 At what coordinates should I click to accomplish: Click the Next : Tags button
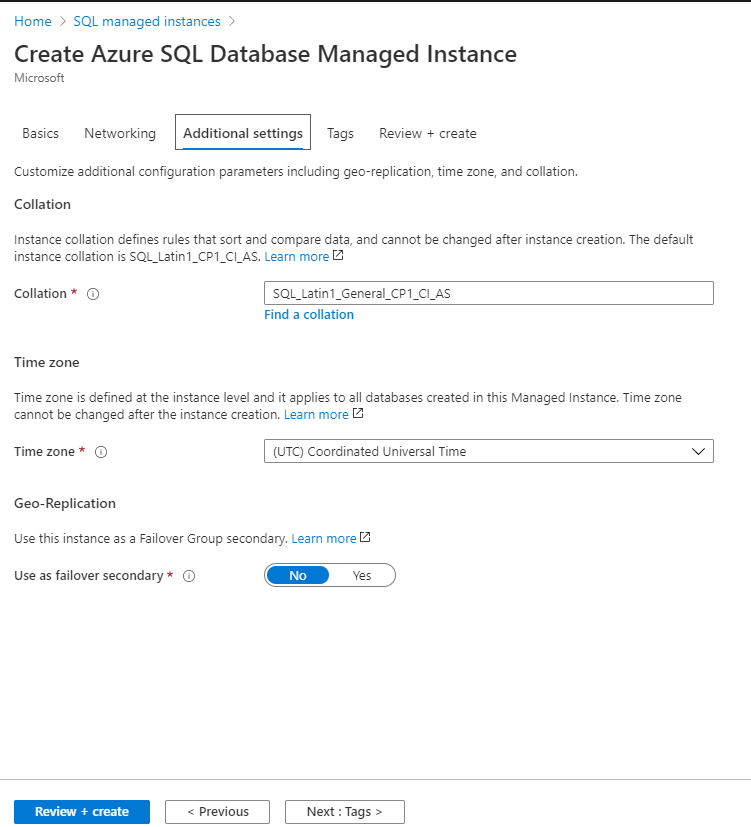pos(344,811)
